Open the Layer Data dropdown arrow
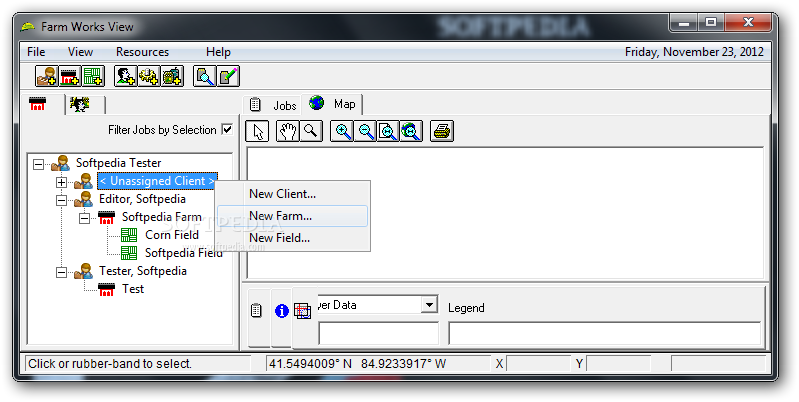The width and height of the screenshot is (799, 402). [x=430, y=305]
